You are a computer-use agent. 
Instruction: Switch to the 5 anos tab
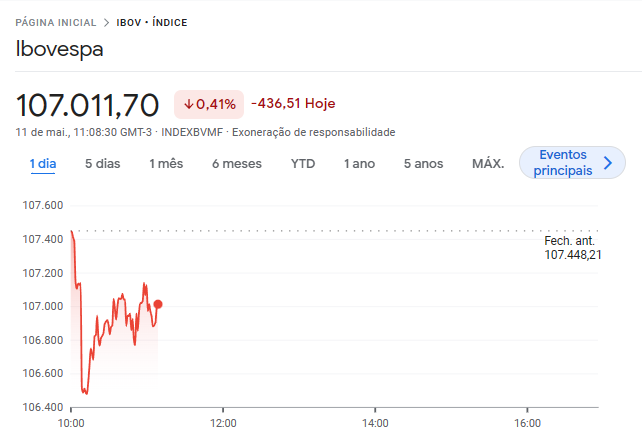423,163
